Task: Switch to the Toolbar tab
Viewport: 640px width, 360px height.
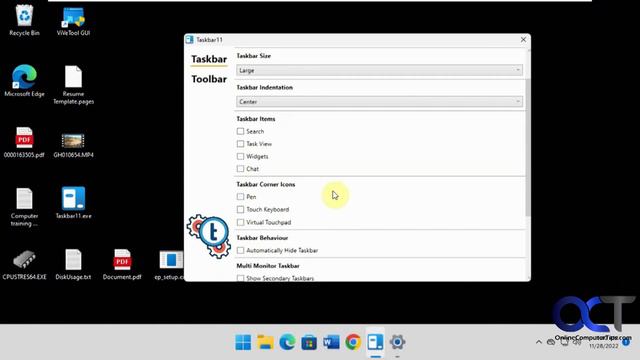Action: 209,79
